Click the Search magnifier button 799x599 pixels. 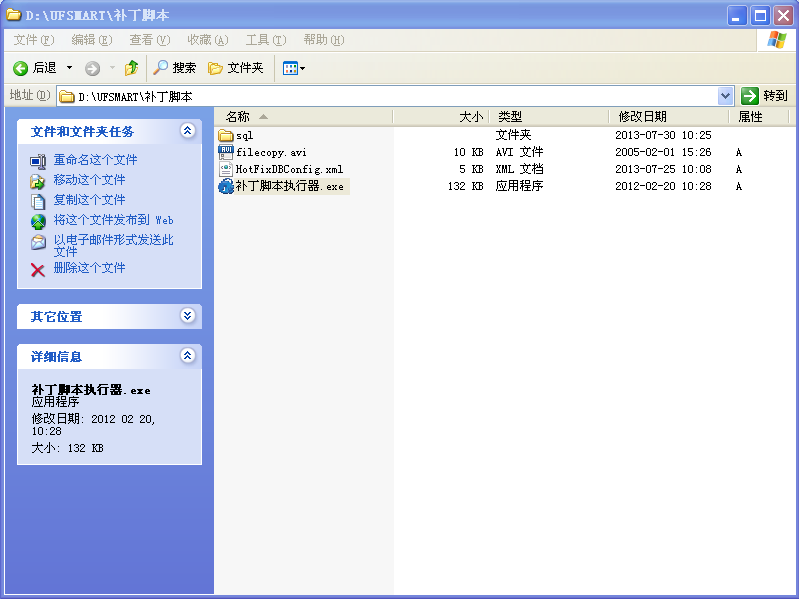point(174,68)
